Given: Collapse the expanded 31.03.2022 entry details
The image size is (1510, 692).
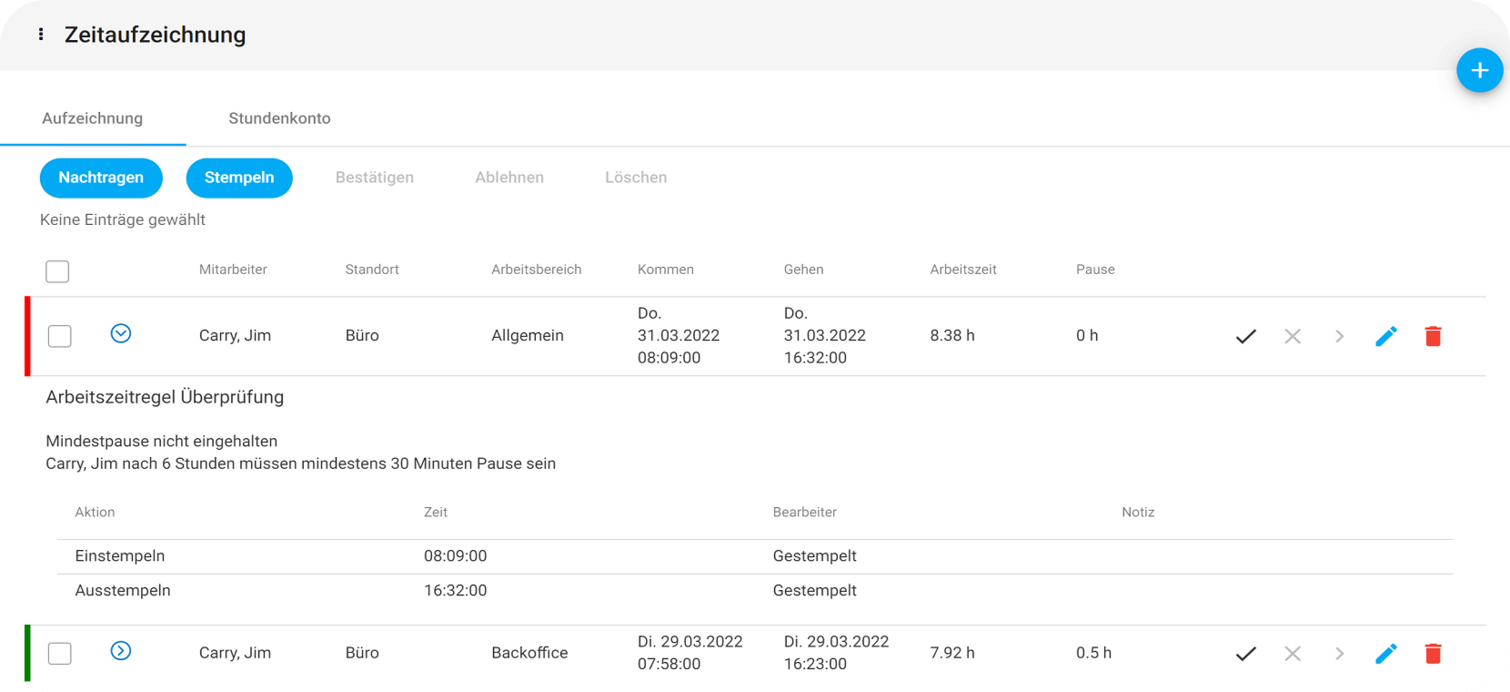Looking at the screenshot, I should 121,333.
